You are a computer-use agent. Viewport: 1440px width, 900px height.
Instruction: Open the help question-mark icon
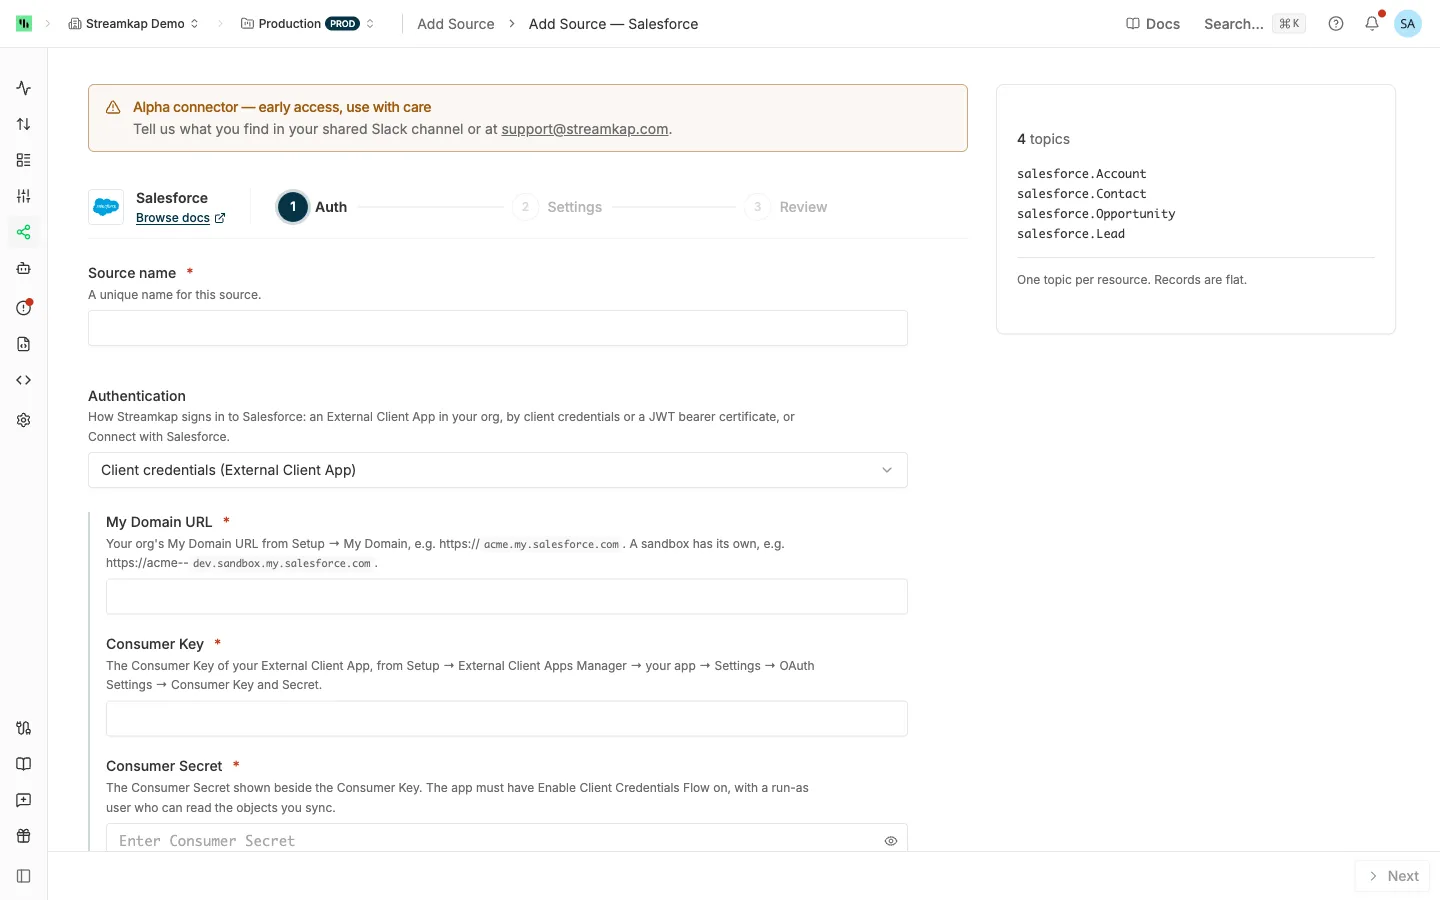[x=1336, y=24]
